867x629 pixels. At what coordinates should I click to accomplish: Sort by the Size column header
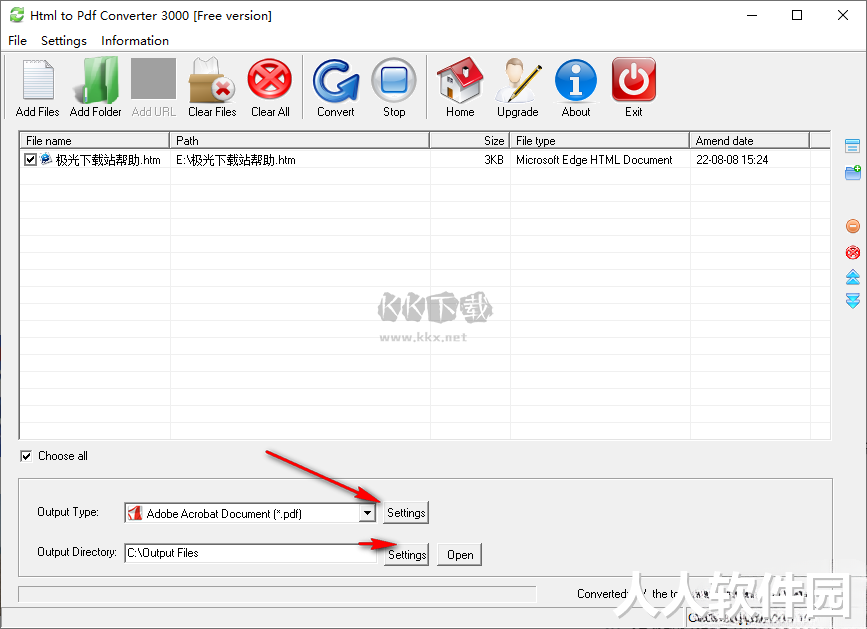[469, 140]
